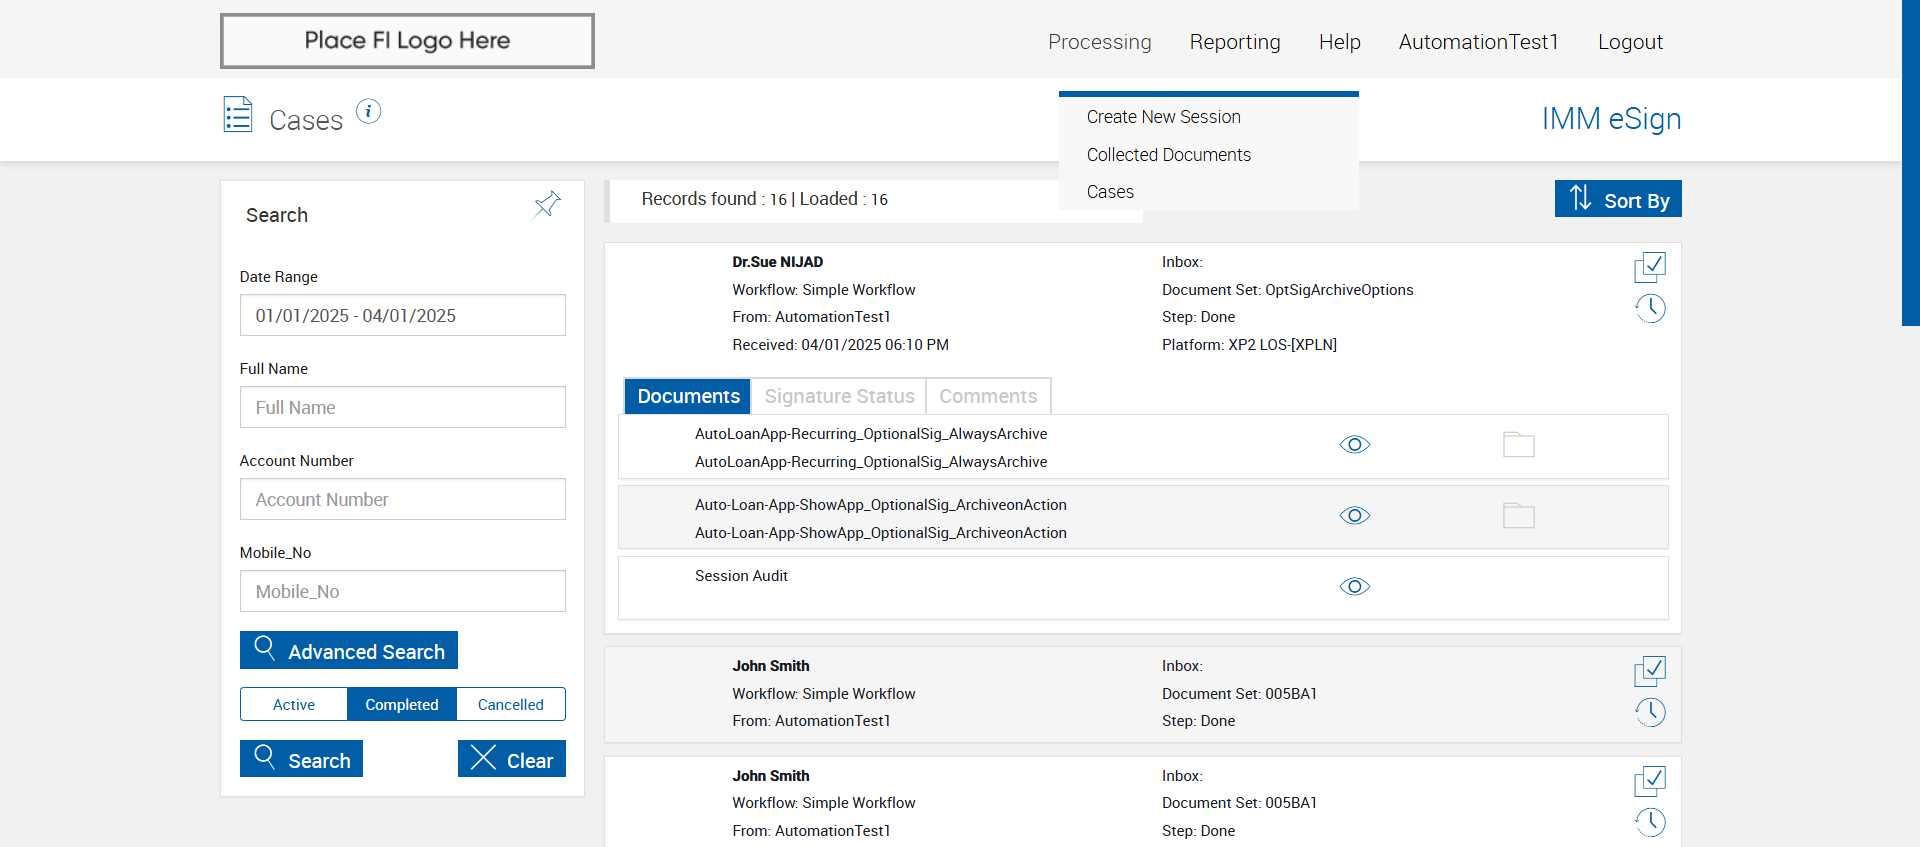Click the pin icon in Search panel
This screenshot has height=847, width=1920.
547,205
